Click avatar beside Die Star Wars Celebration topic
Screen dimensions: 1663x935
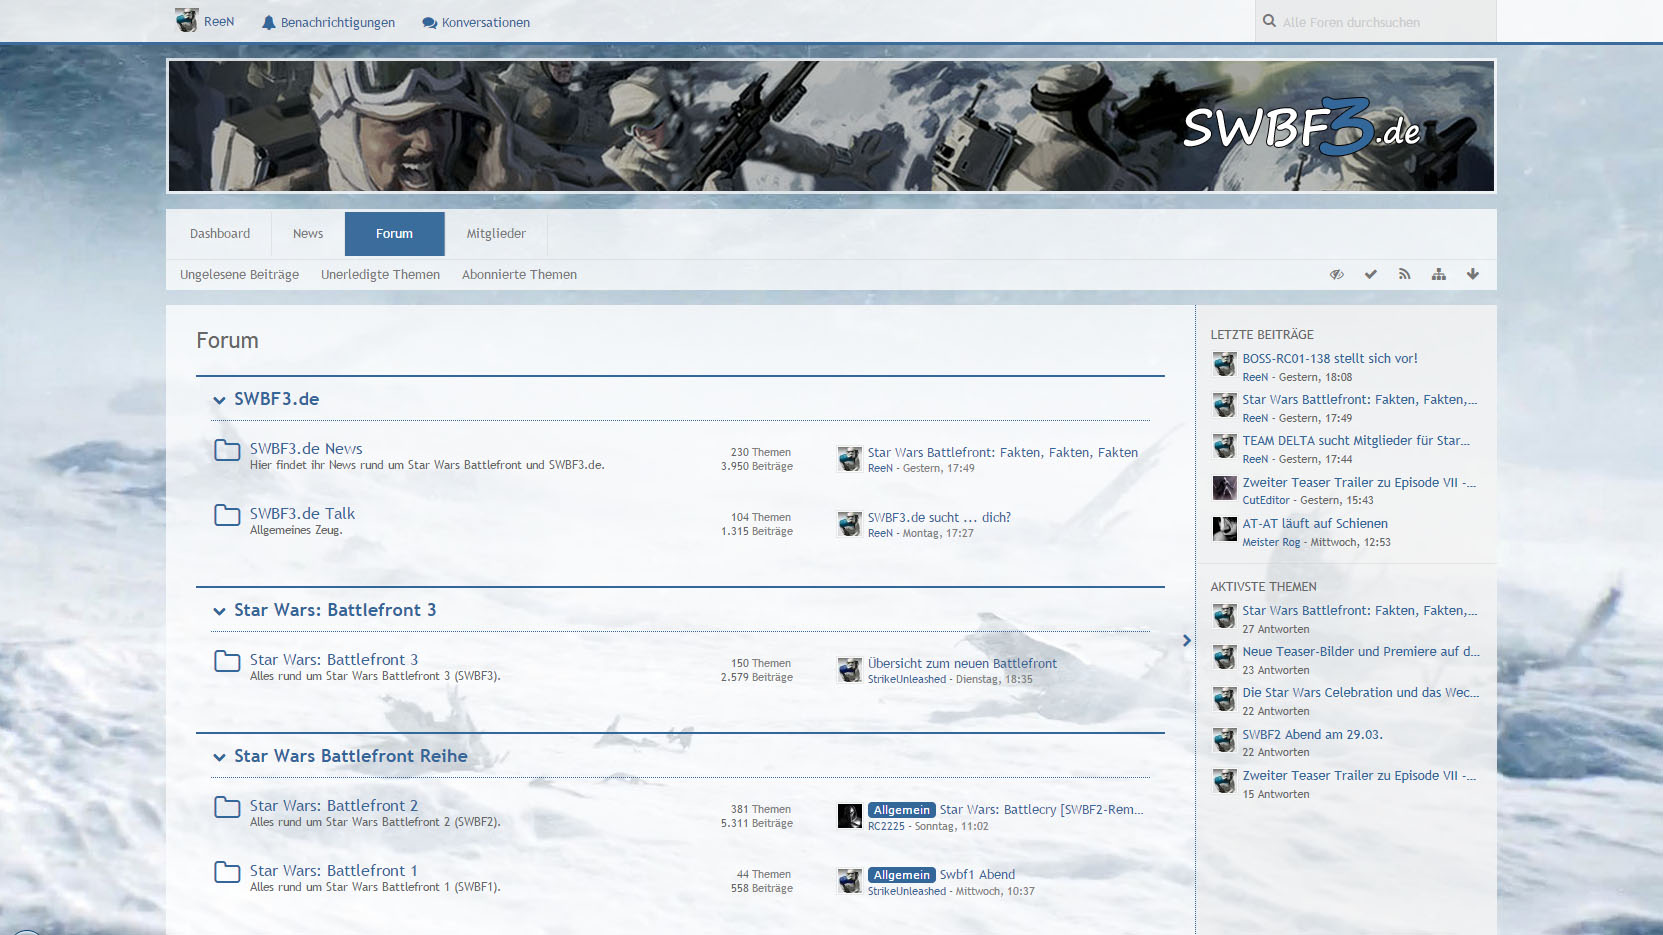click(1224, 699)
